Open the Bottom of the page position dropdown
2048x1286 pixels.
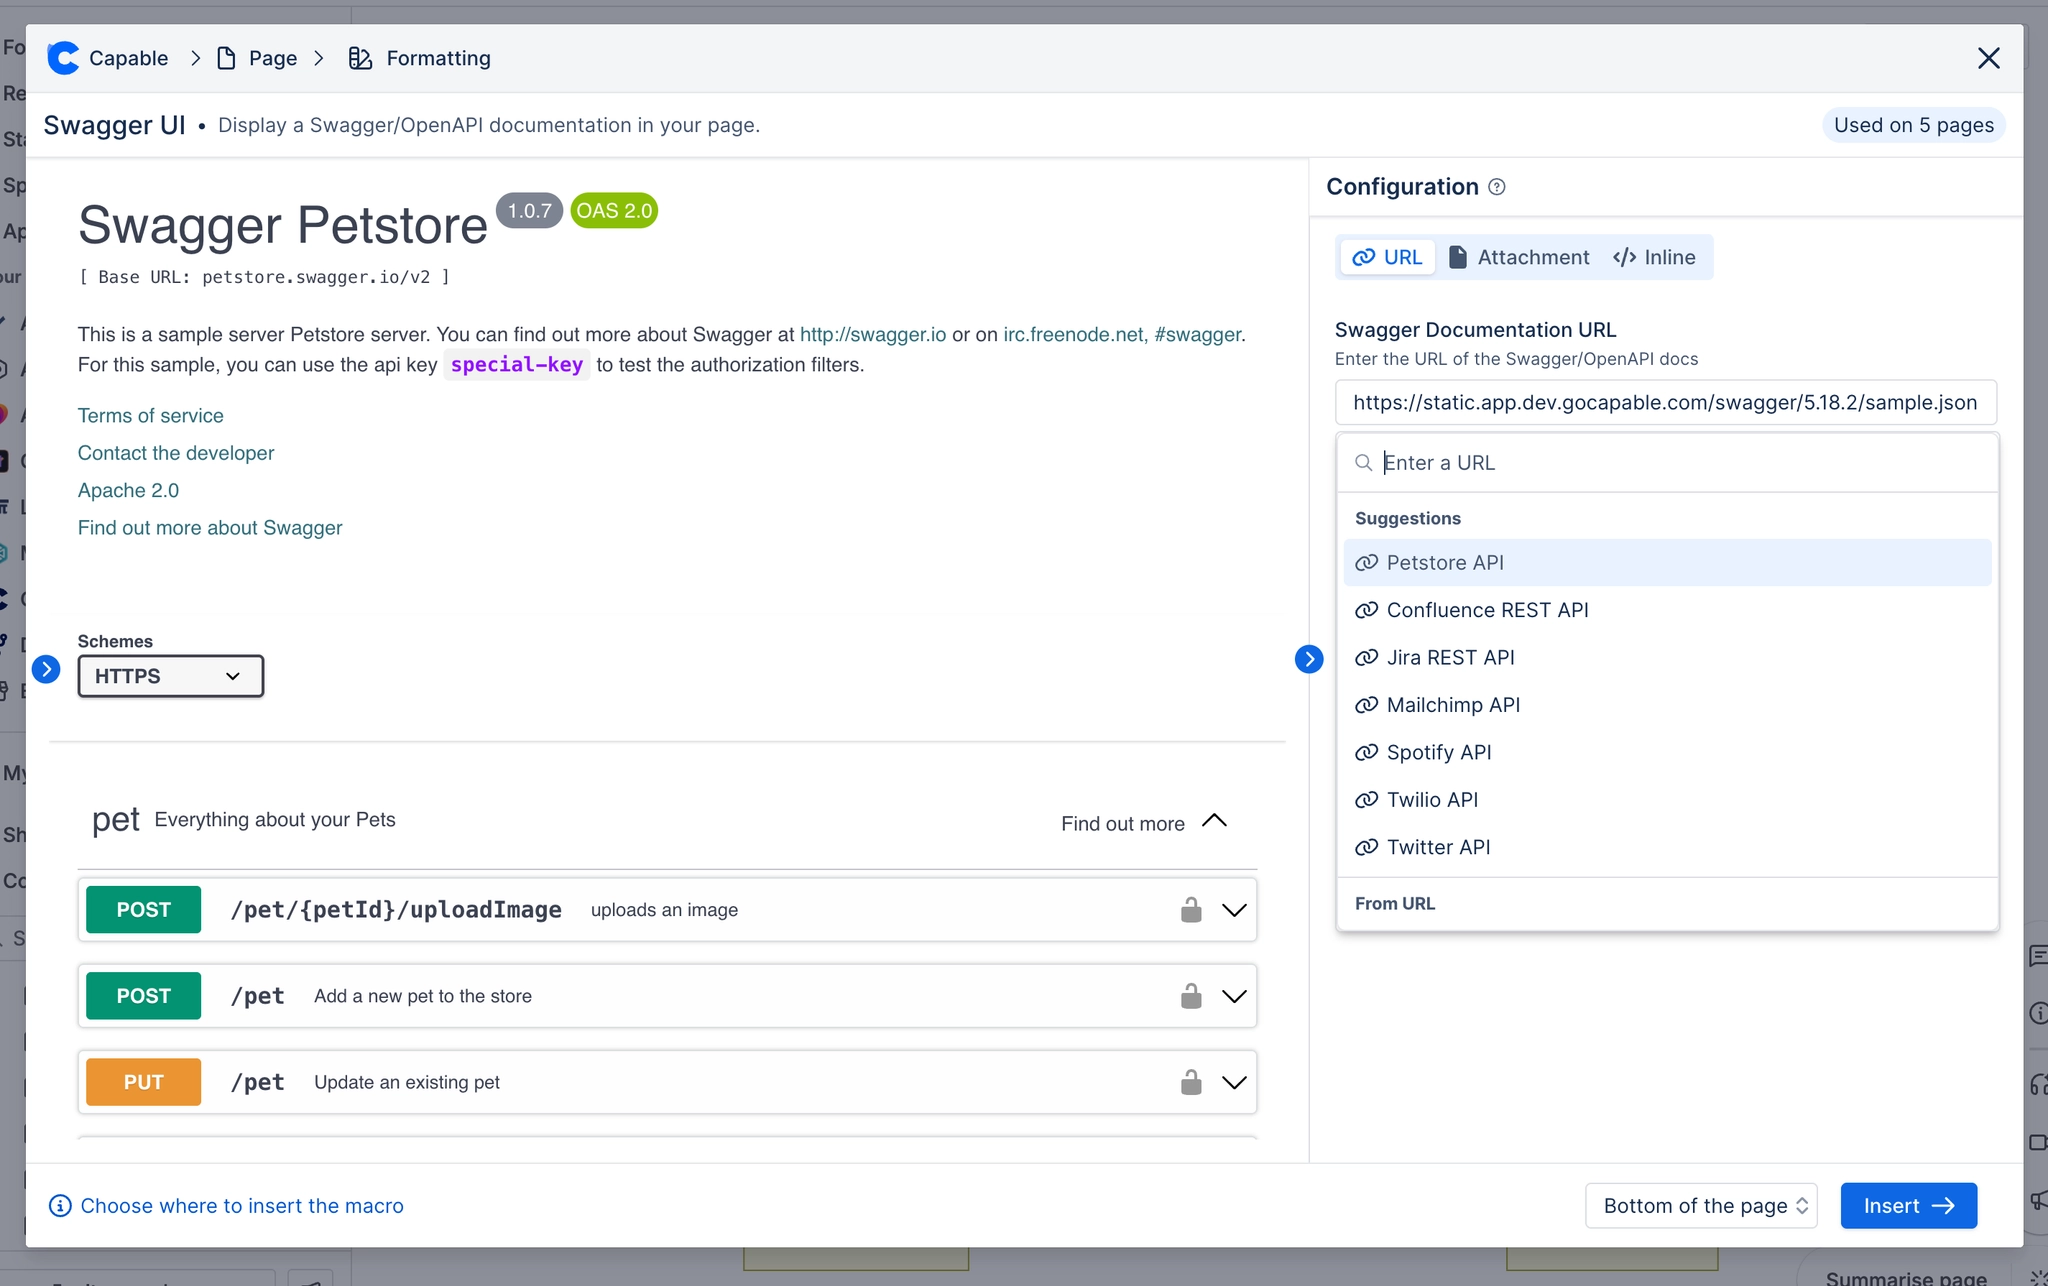[1700, 1206]
